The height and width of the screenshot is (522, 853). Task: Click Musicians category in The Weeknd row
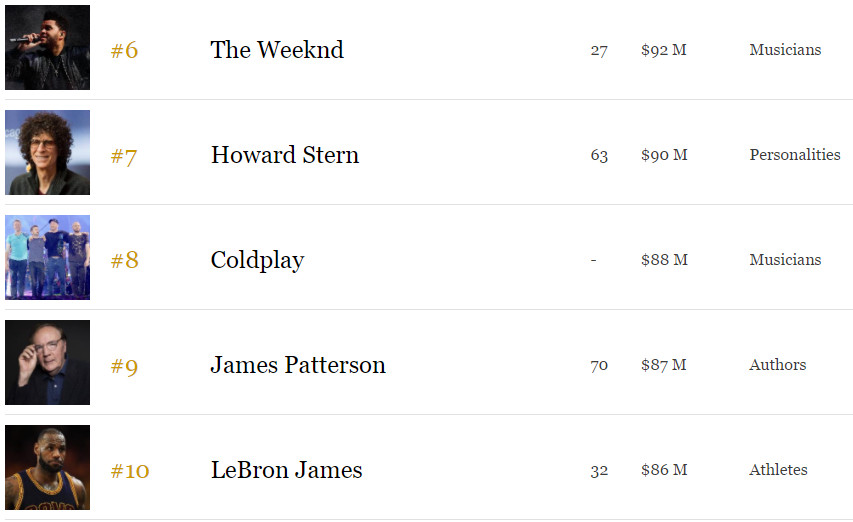785,49
